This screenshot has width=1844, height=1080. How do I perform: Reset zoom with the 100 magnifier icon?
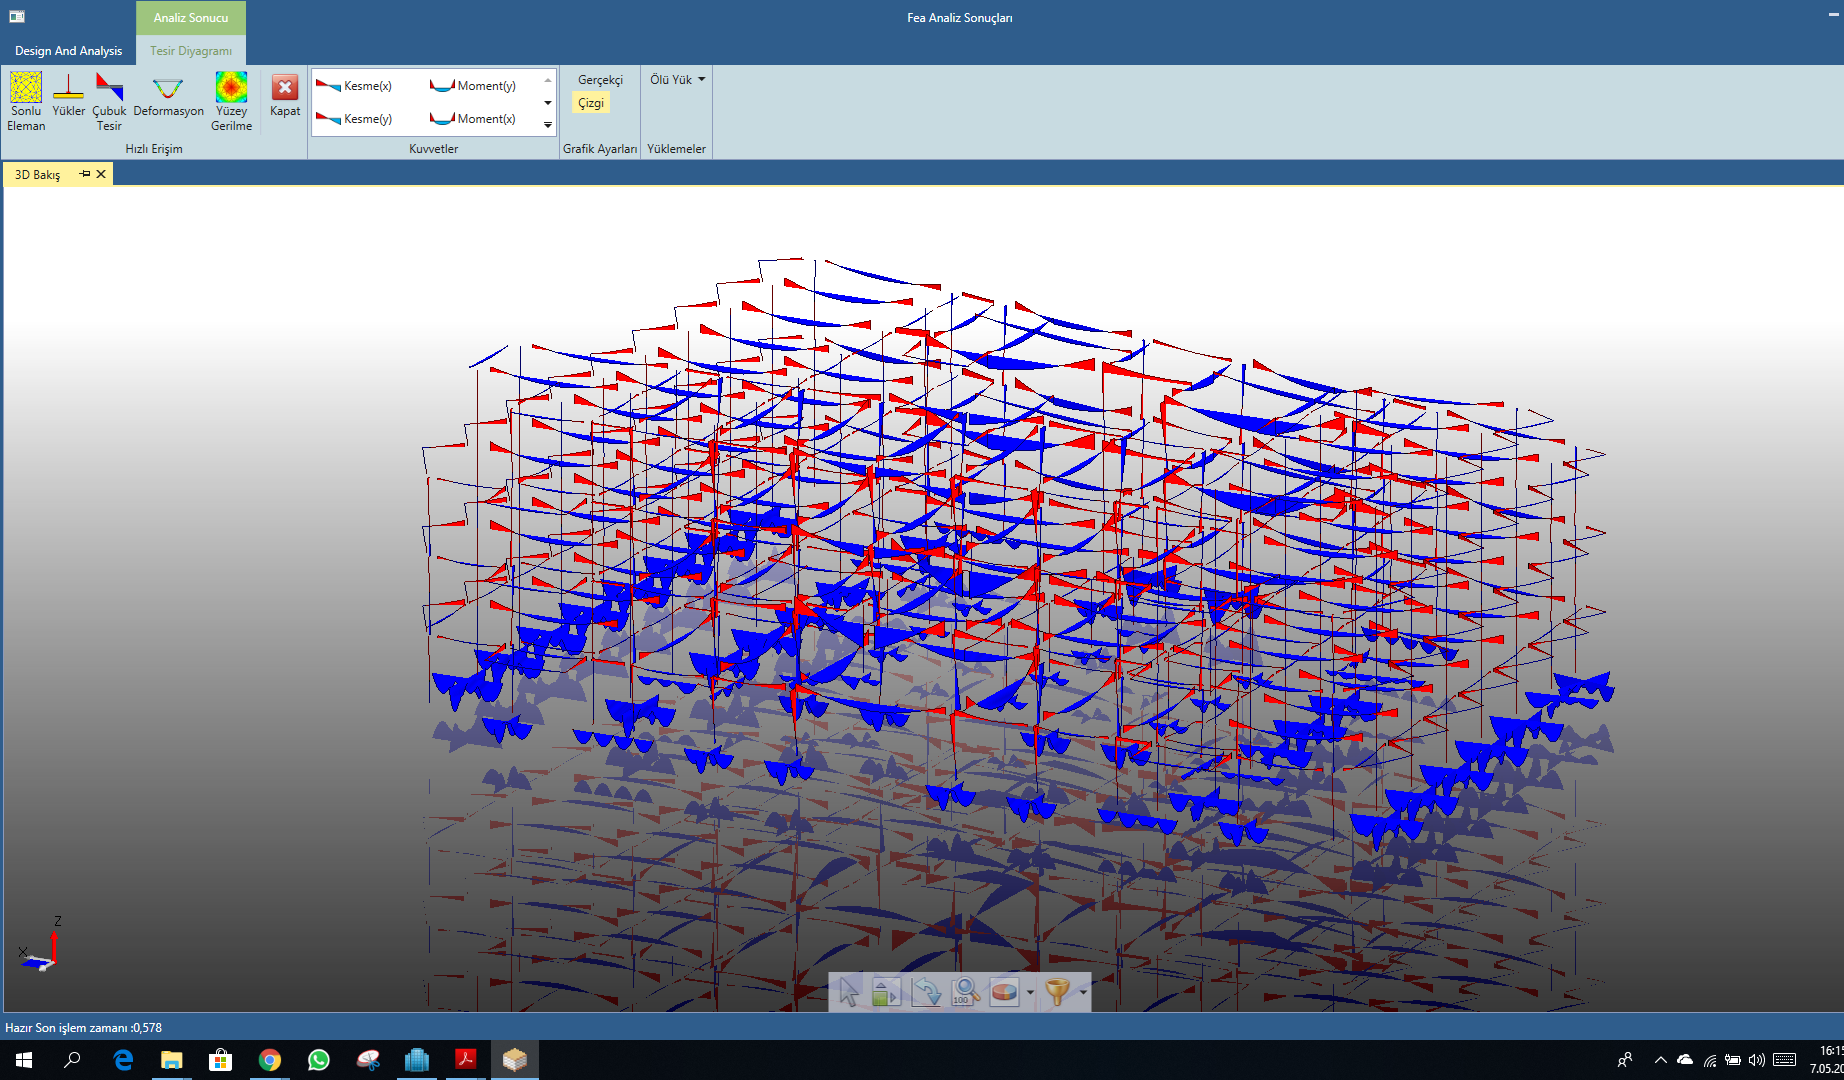[x=965, y=992]
